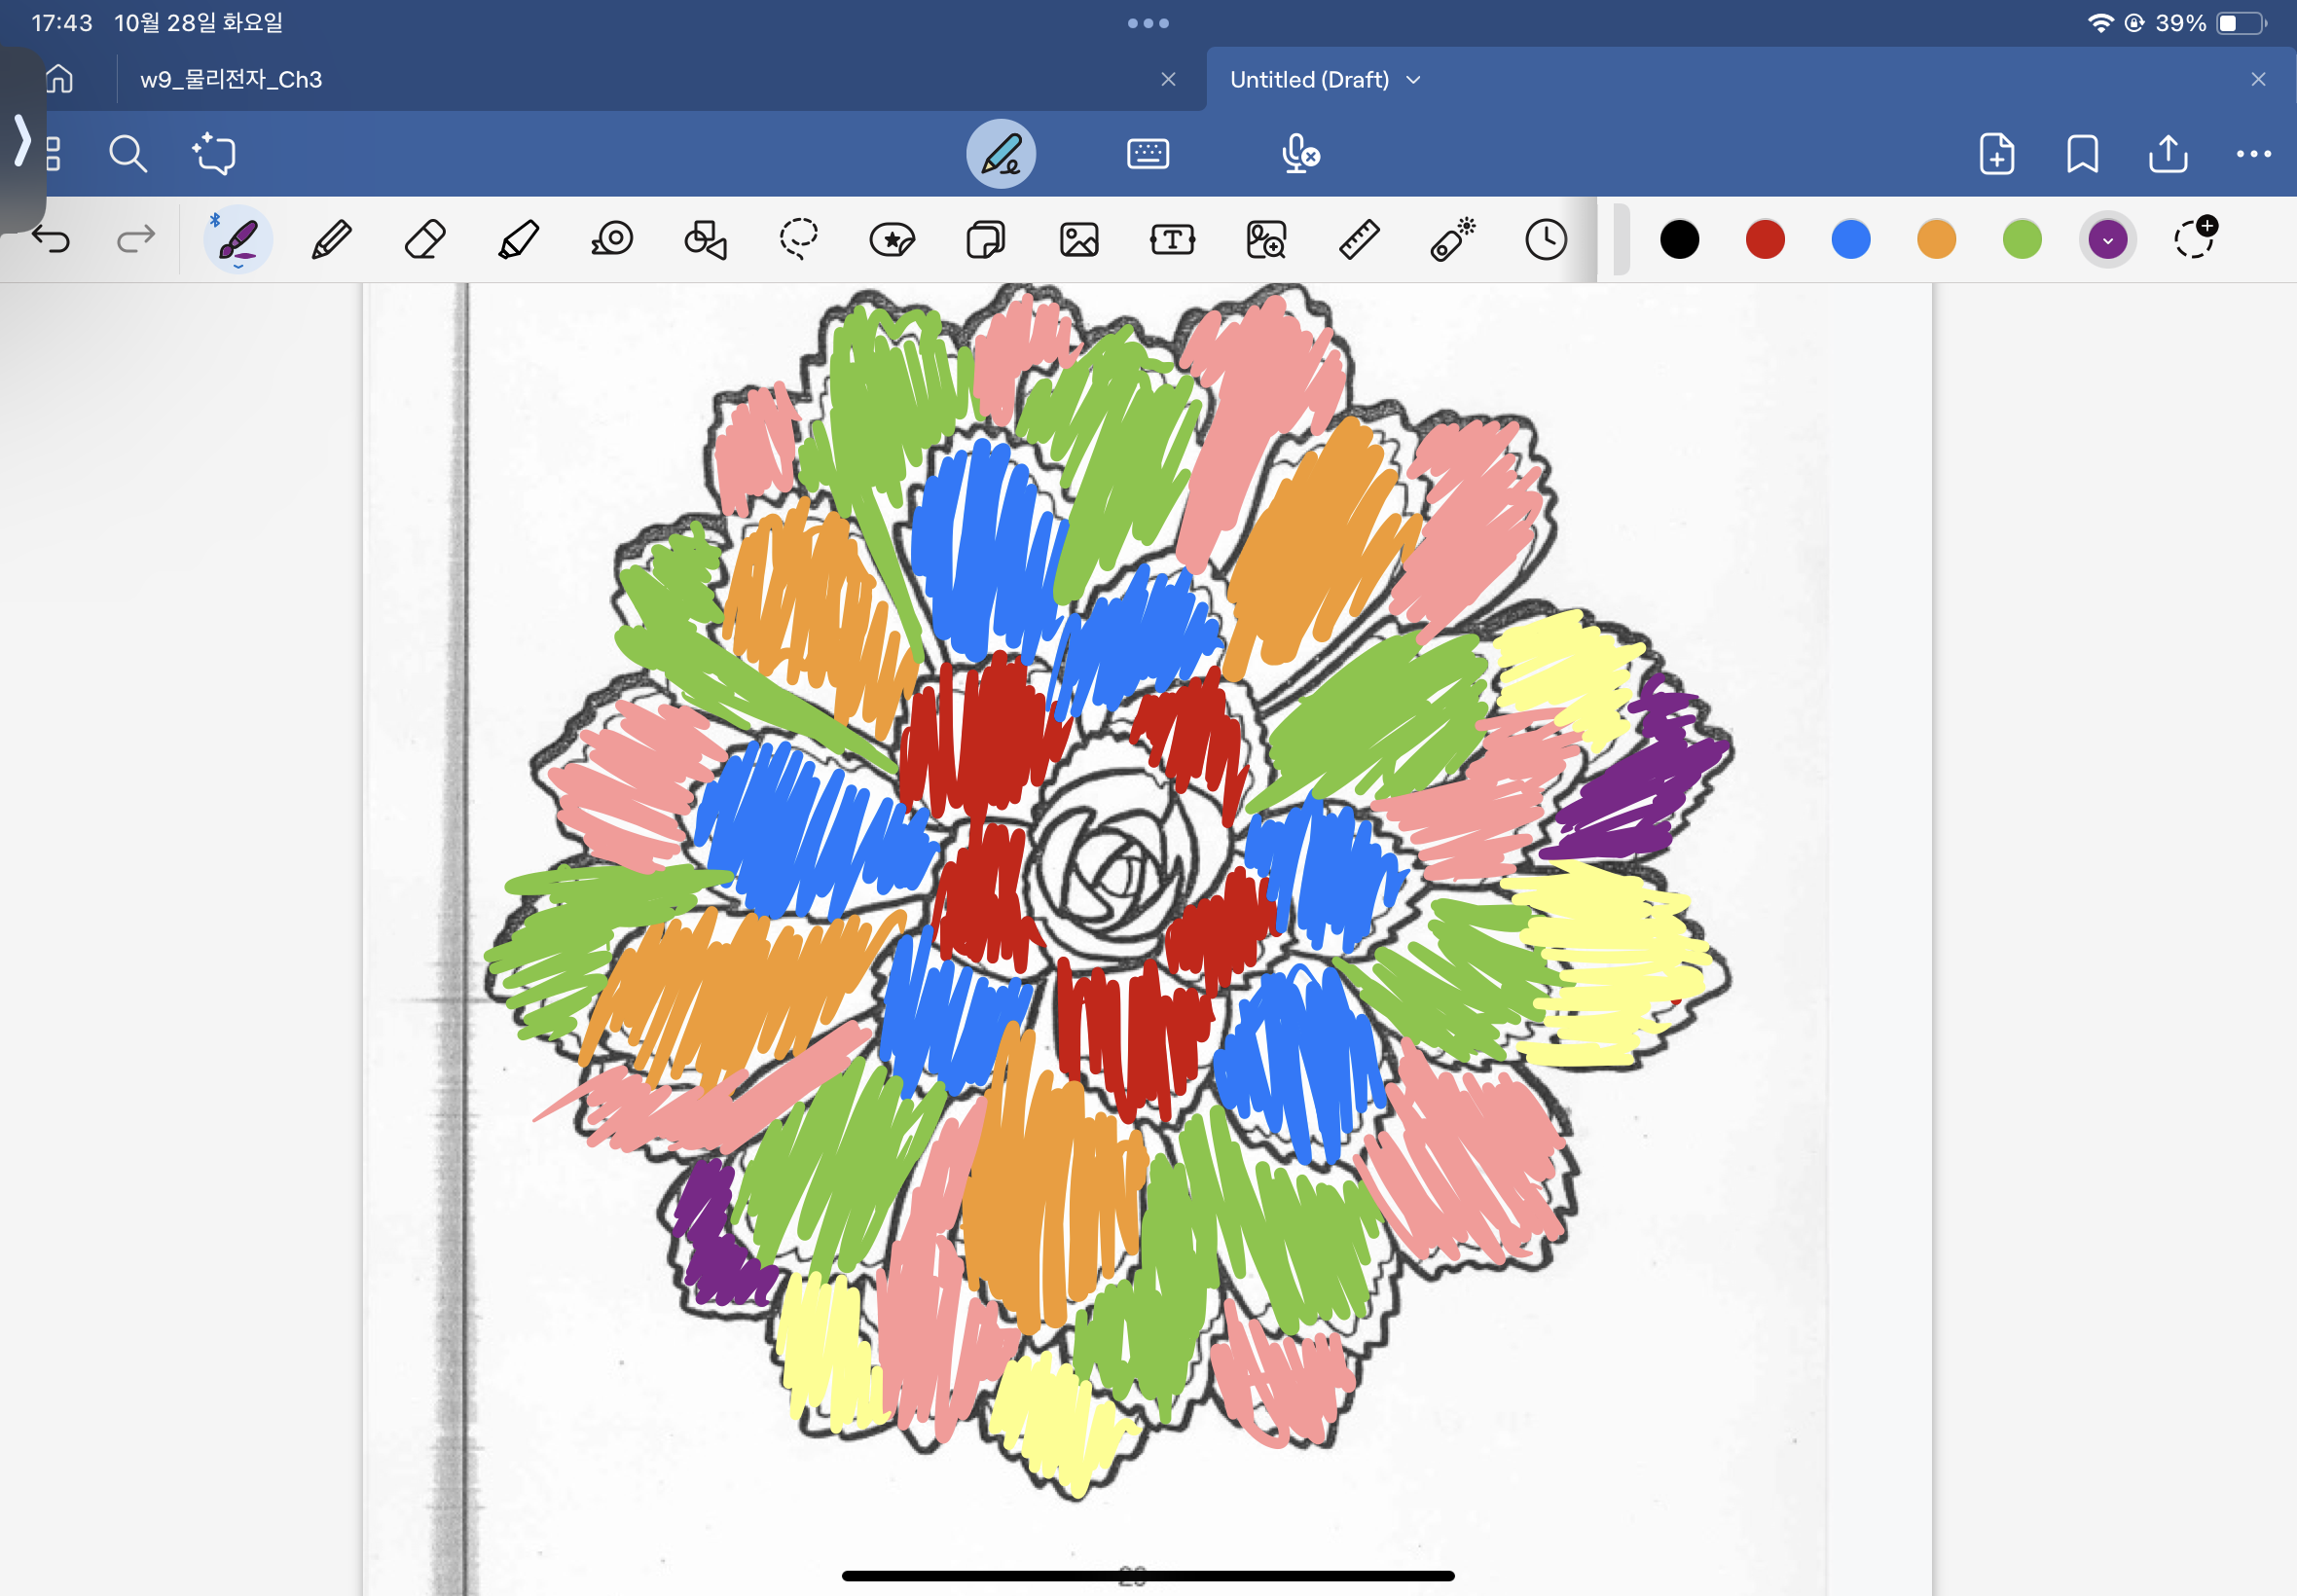Switch to Untitled (Draft) tab
The height and width of the screenshot is (1596, 2297).
tap(1308, 80)
